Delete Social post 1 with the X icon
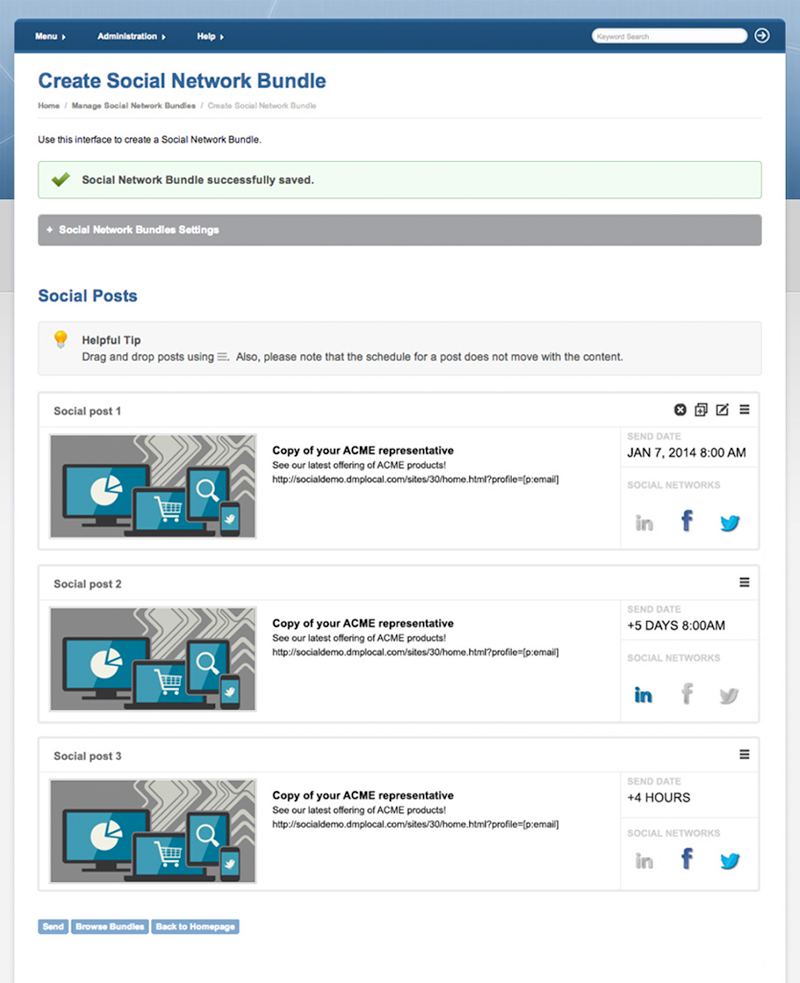Image resolution: width=800 pixels, height=983 pixels. click(x=680, y=410)
